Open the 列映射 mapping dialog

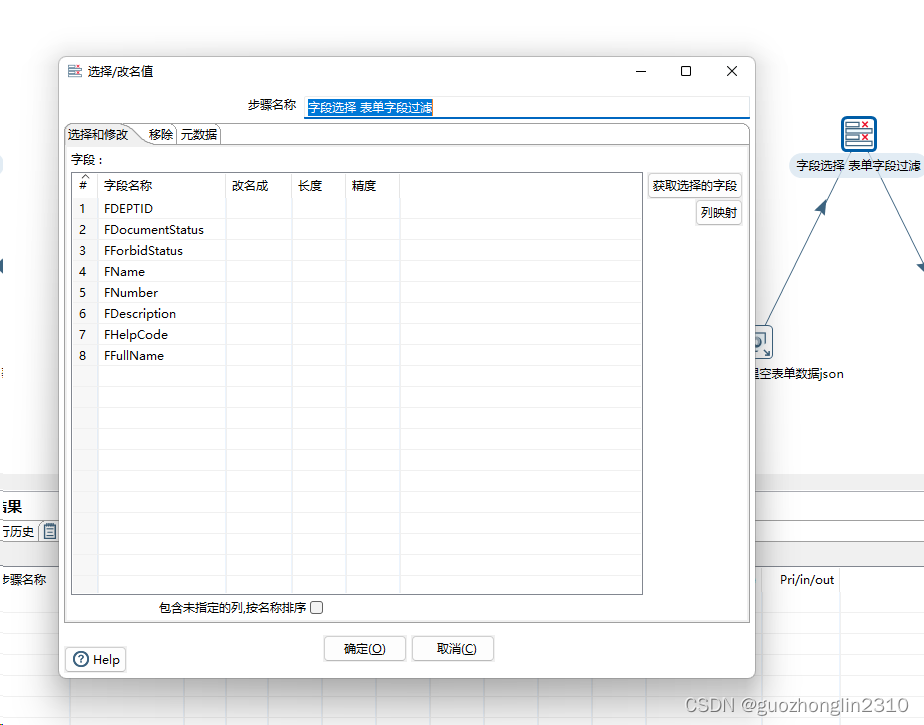(x=718, y=212)
